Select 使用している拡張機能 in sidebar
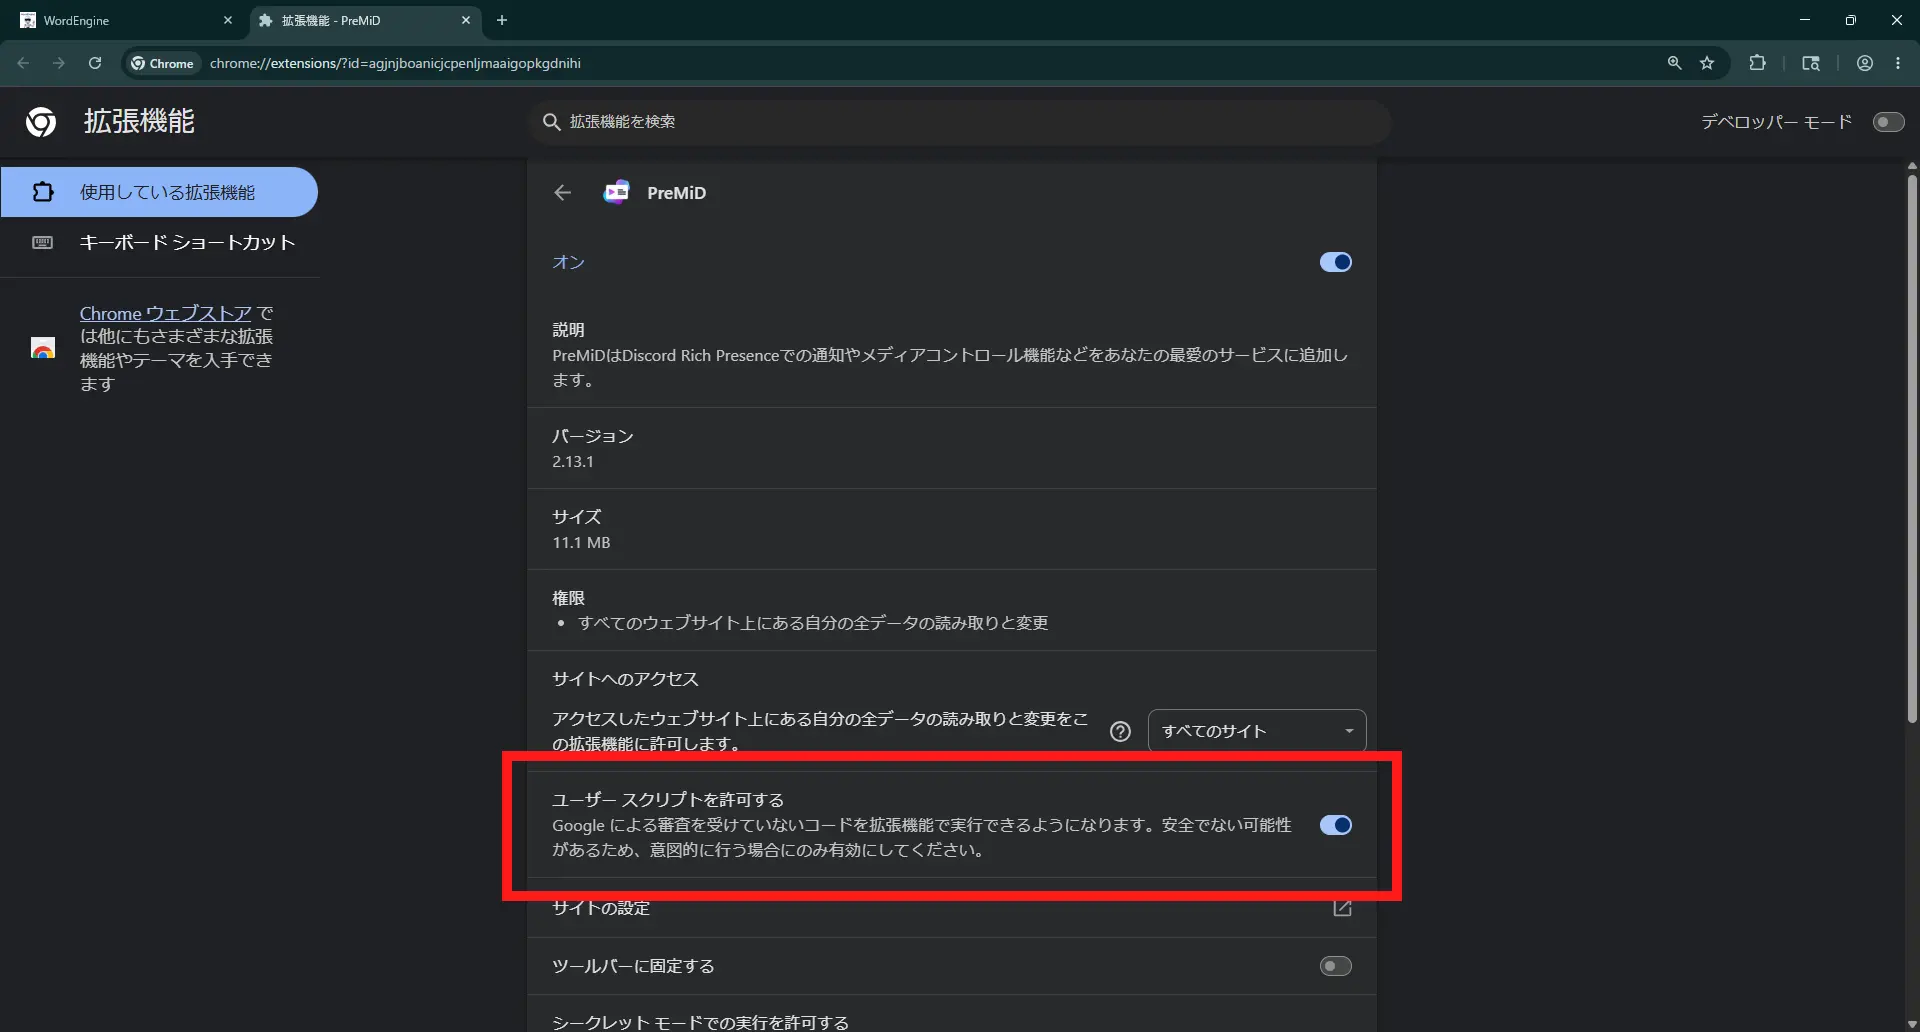1920x1032 pixels. click(160, 192)
